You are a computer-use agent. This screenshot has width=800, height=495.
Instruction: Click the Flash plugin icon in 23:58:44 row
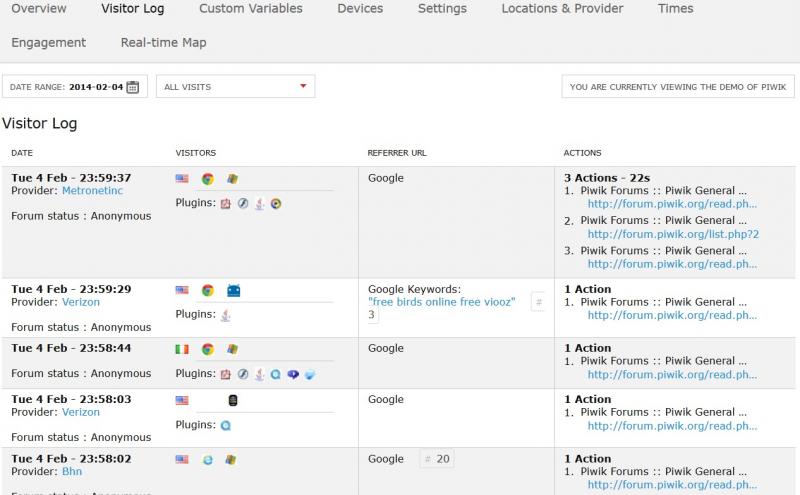pos(243,374)
